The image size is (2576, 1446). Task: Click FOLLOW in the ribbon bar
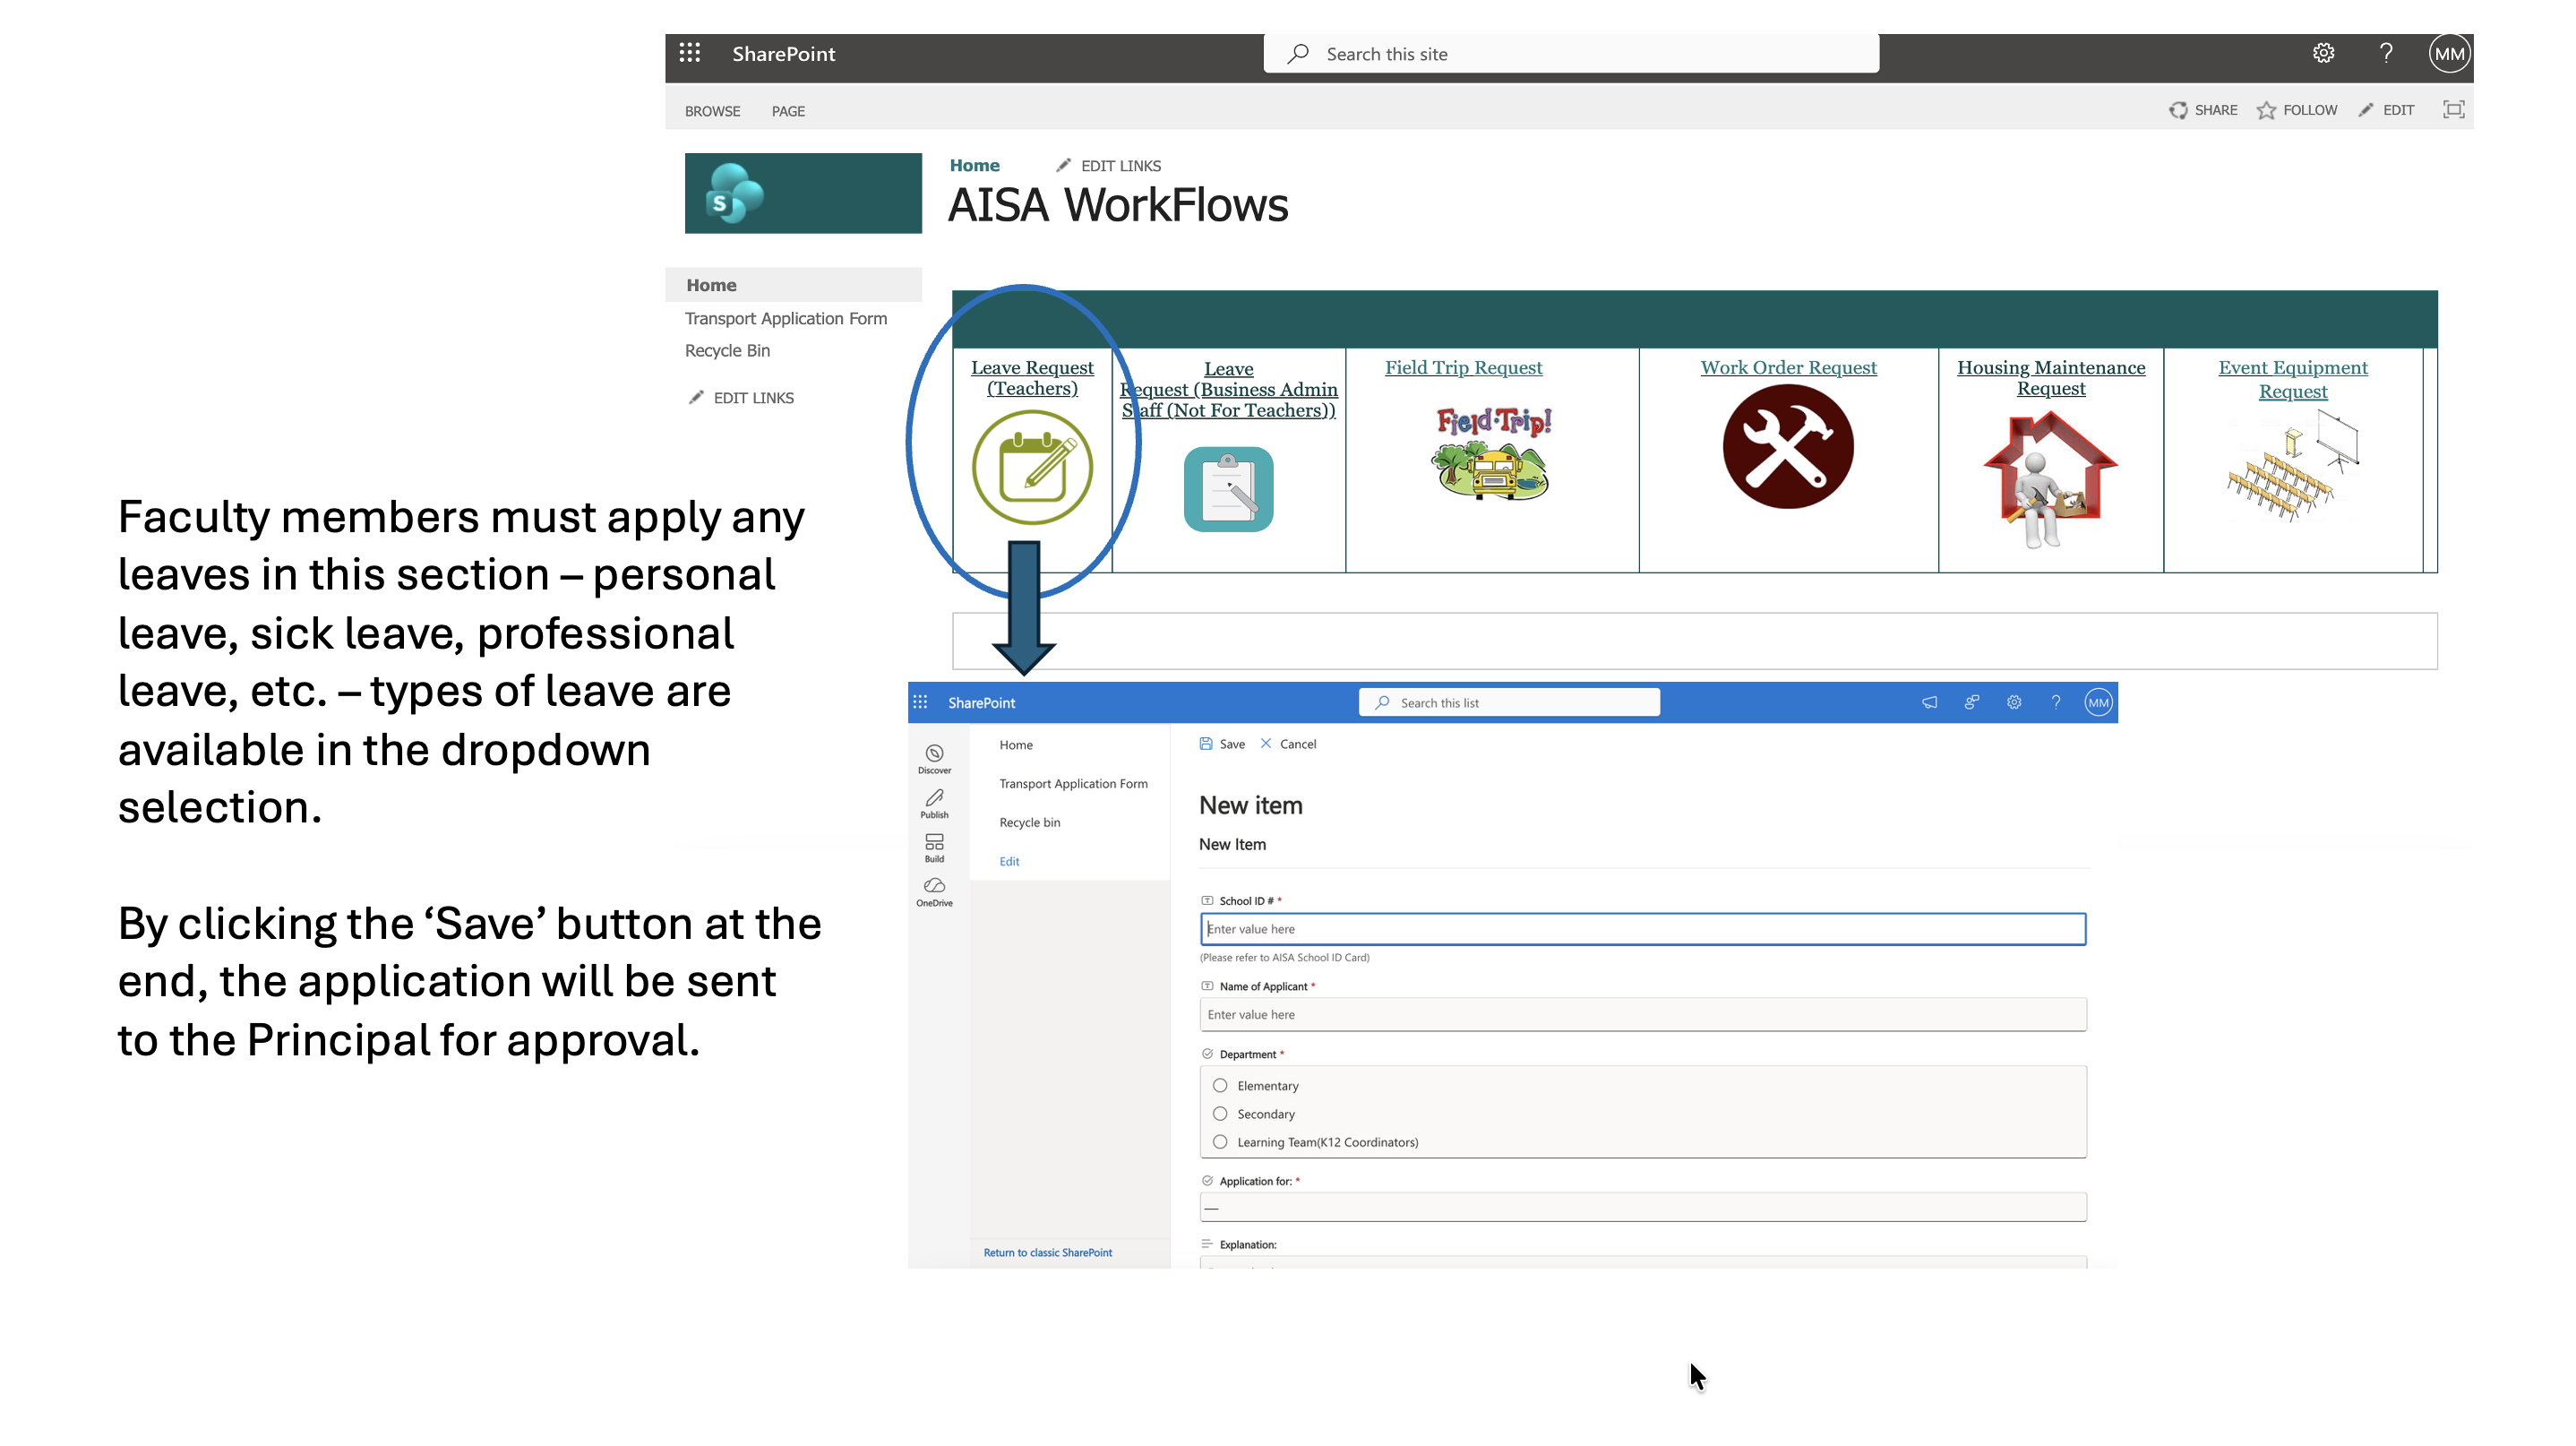(2296, 110)
